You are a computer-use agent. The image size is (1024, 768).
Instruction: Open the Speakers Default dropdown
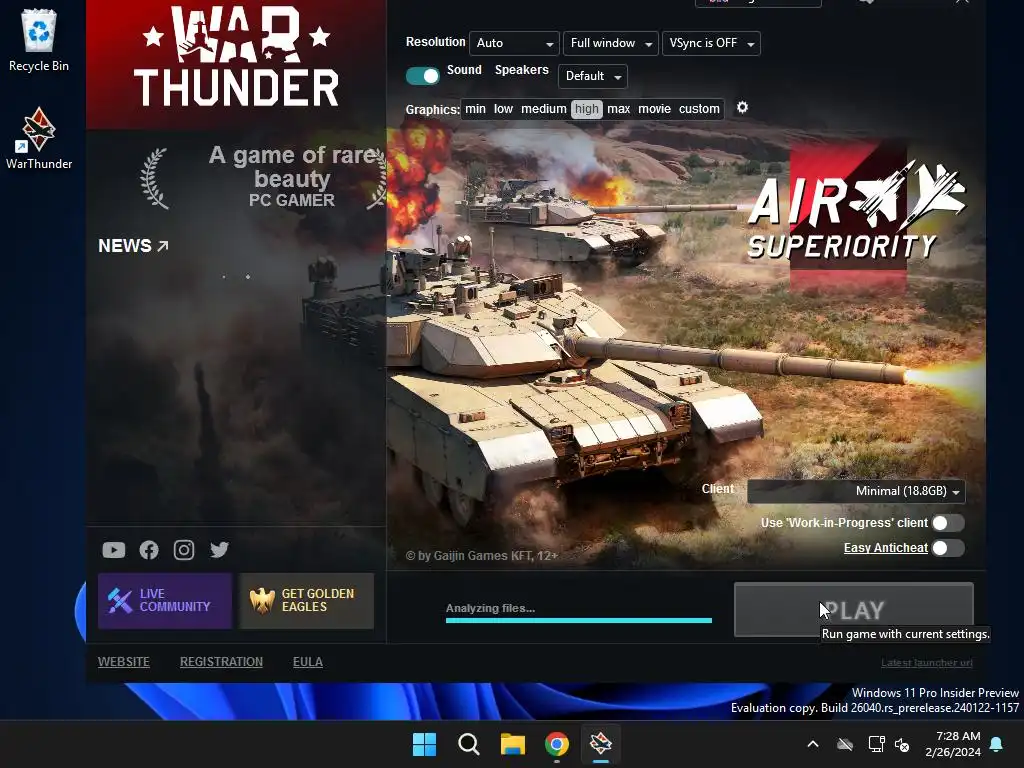coord(593,76)
